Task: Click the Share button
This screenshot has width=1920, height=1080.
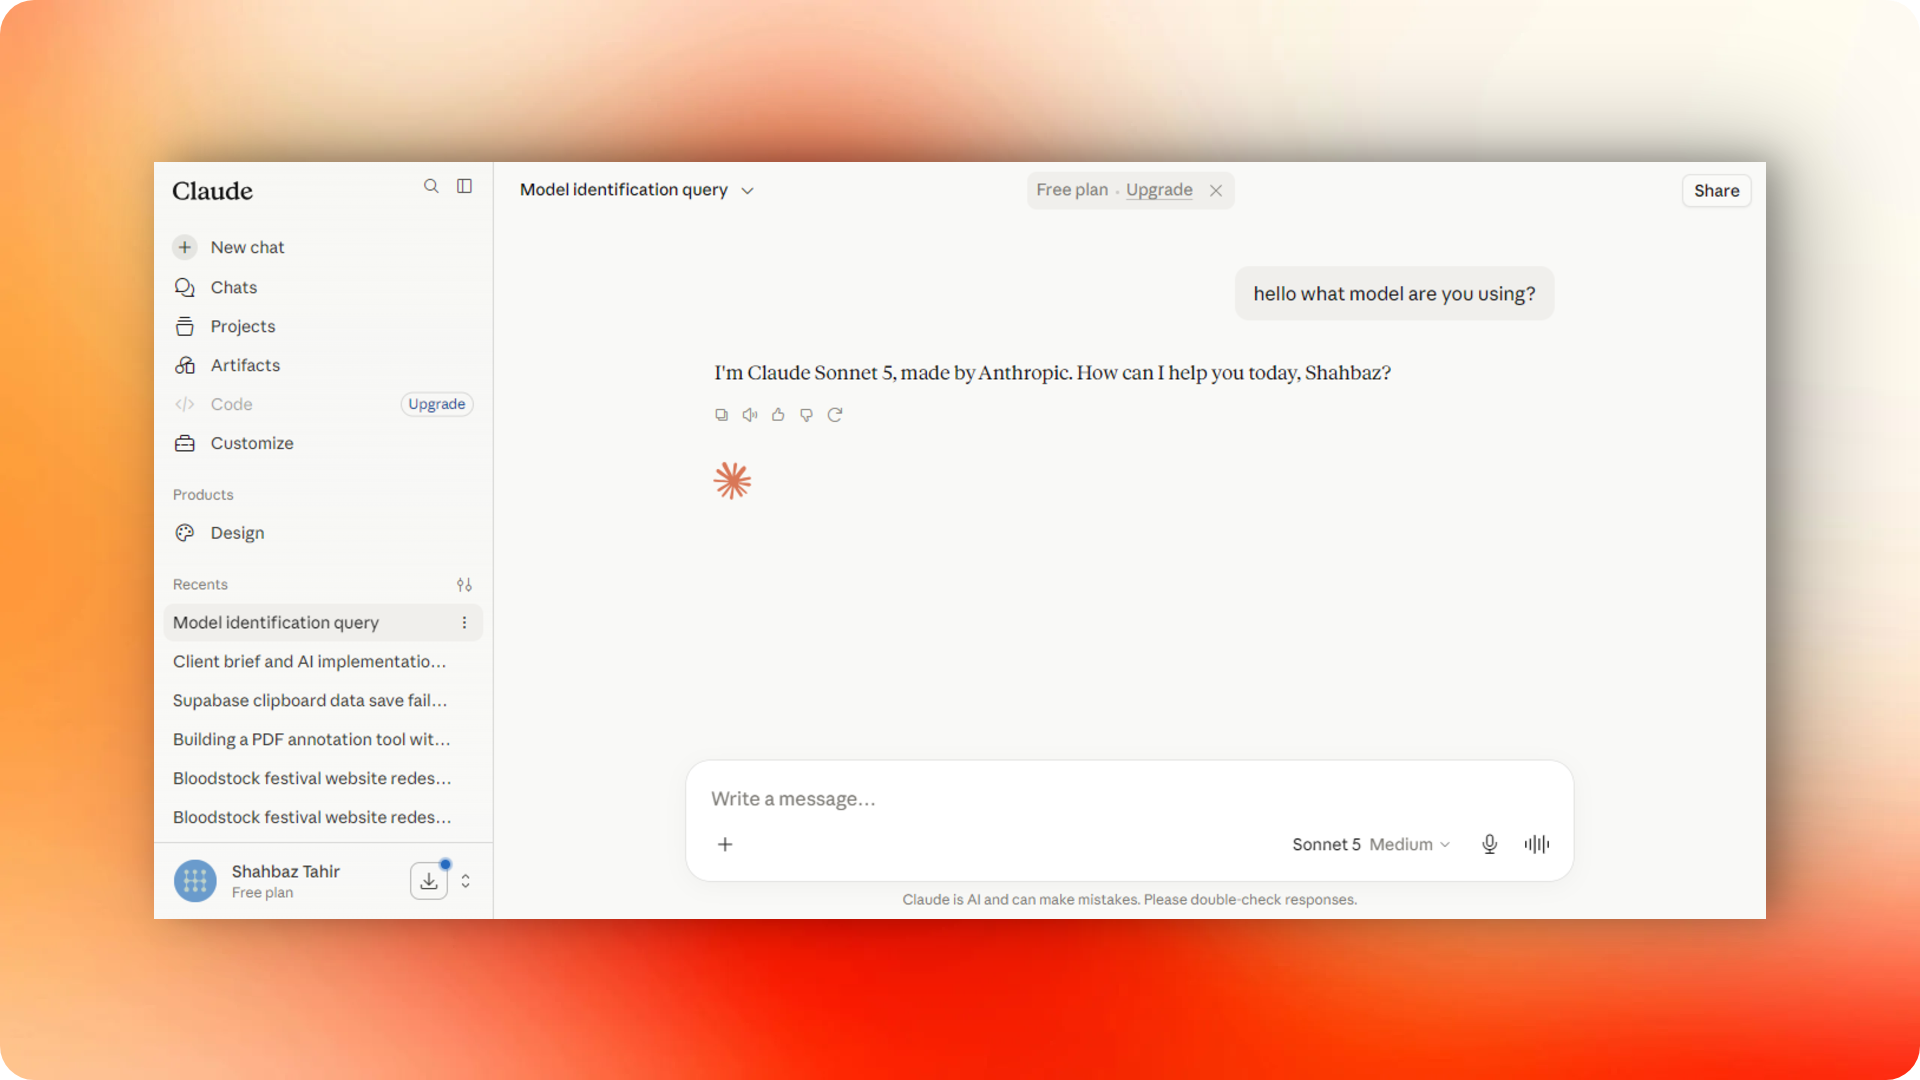Action: [1716, 191]
